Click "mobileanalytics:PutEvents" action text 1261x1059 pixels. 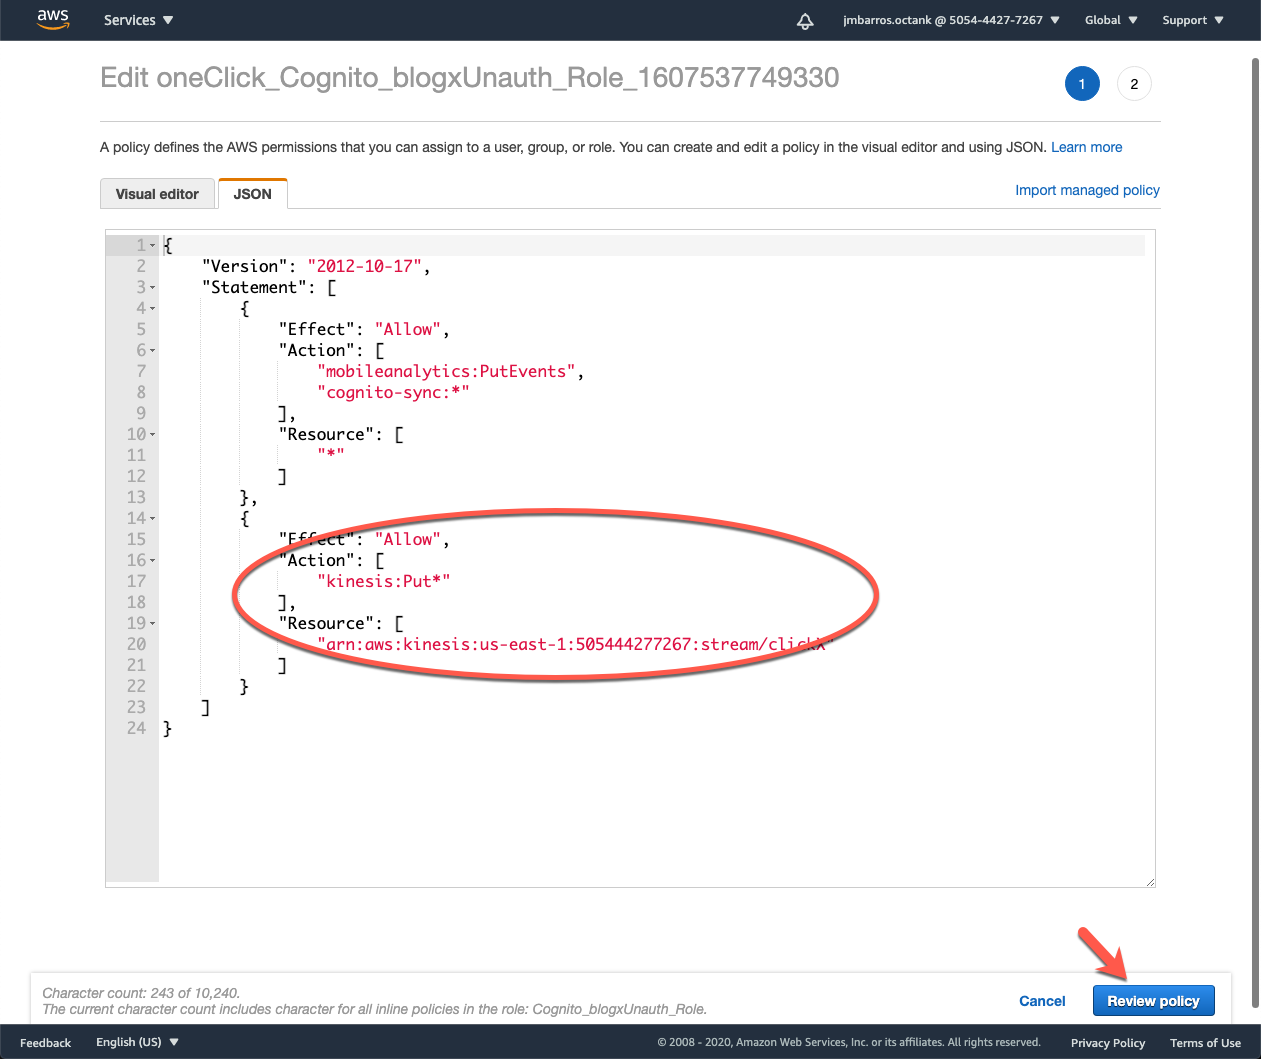tap(446, 371)
